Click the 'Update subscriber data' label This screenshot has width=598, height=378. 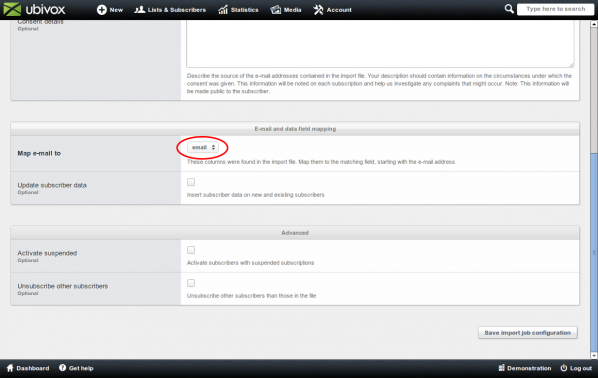coord(52,185)
